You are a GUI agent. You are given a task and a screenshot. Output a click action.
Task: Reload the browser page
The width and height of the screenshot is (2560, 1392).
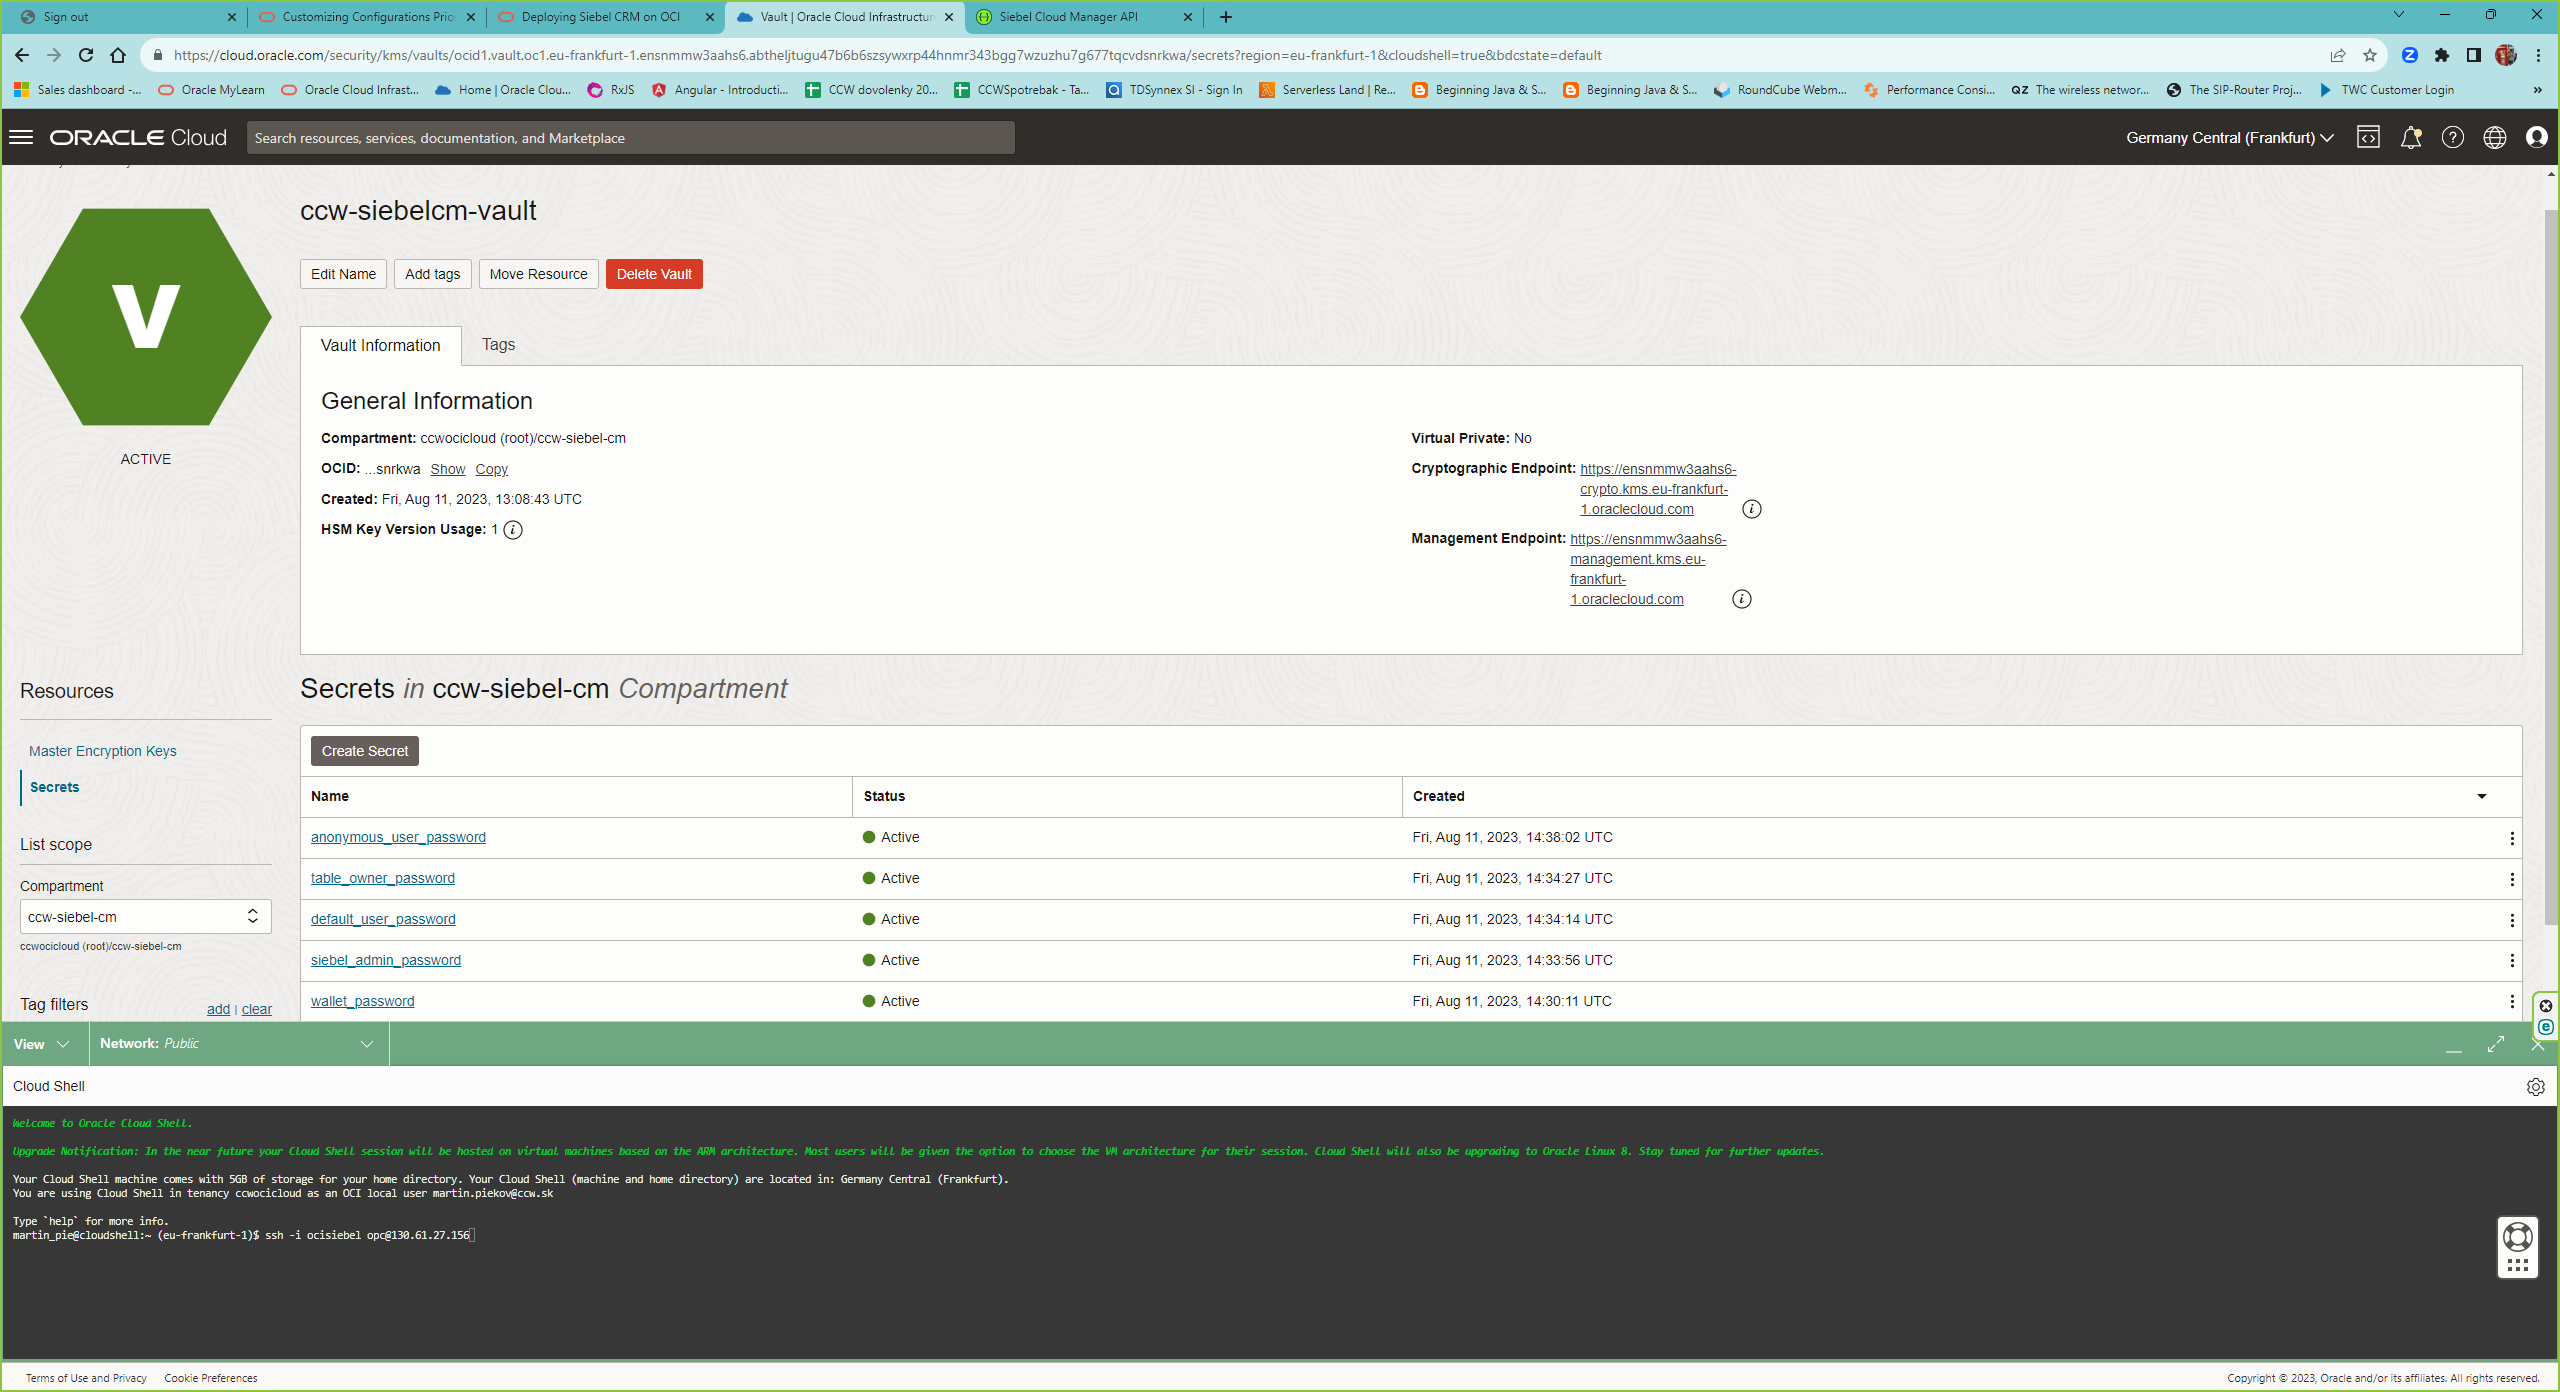point(86,55)
